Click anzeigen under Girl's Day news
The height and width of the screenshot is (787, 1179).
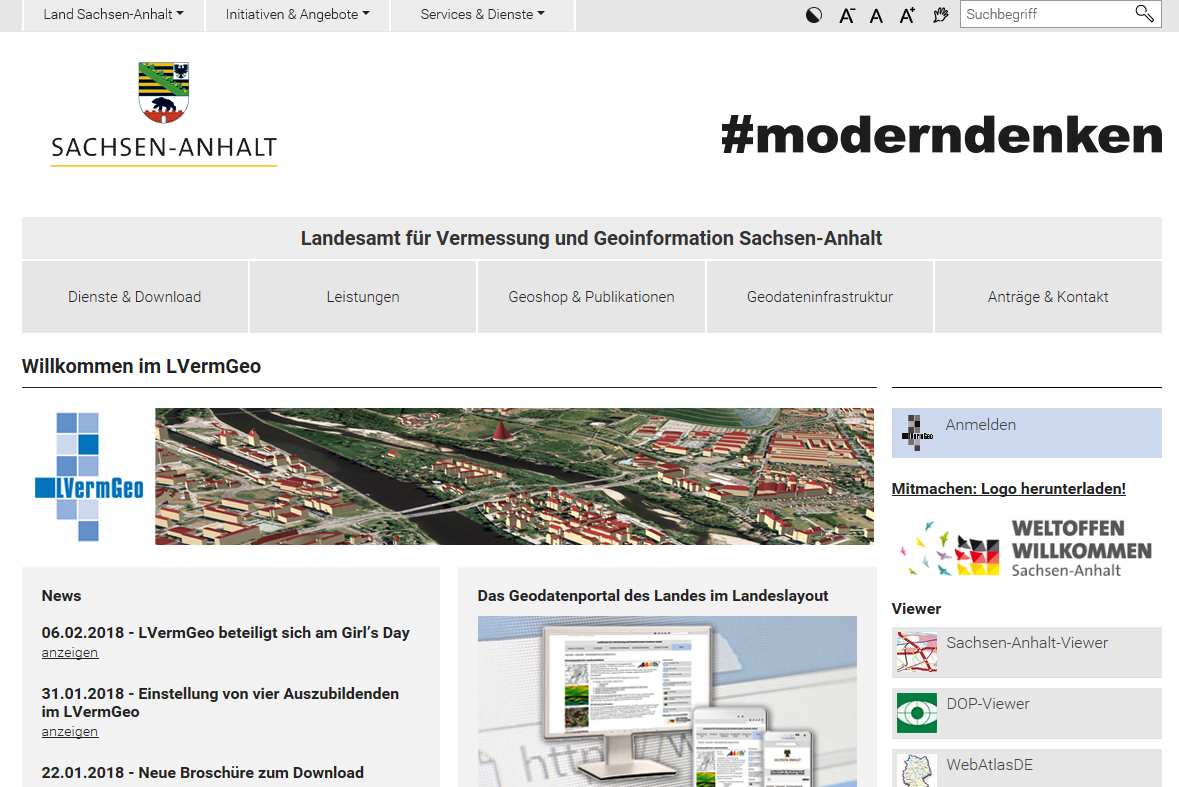click(70, 652)
